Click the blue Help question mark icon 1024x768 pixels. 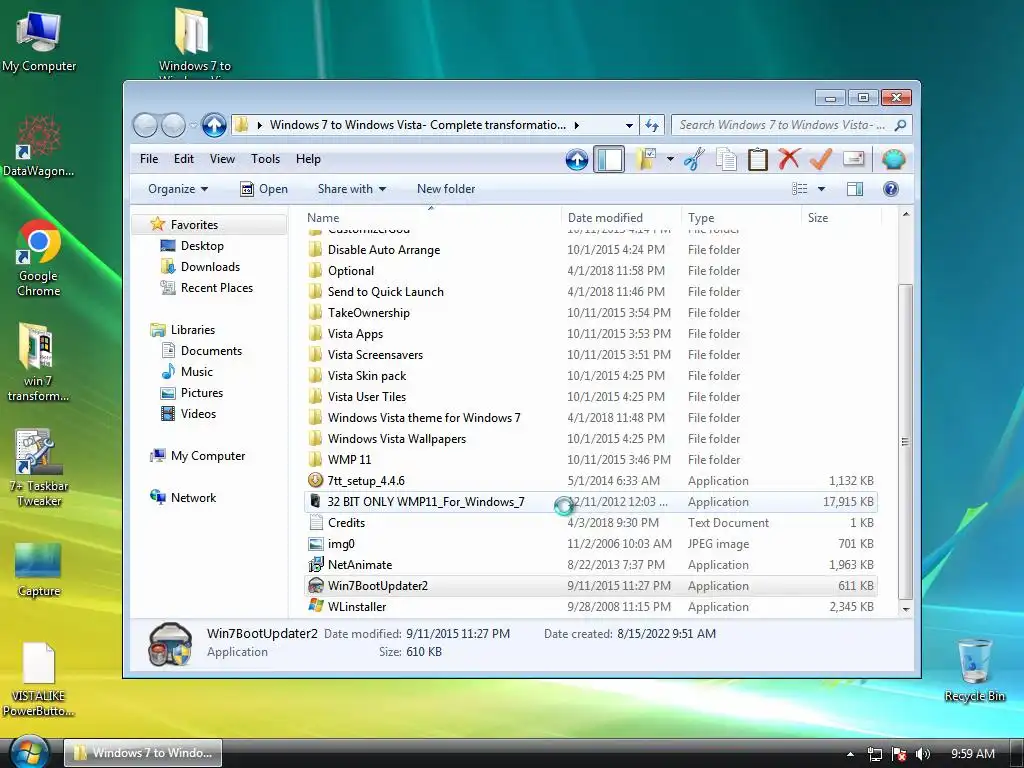click(x=890, y=189)
